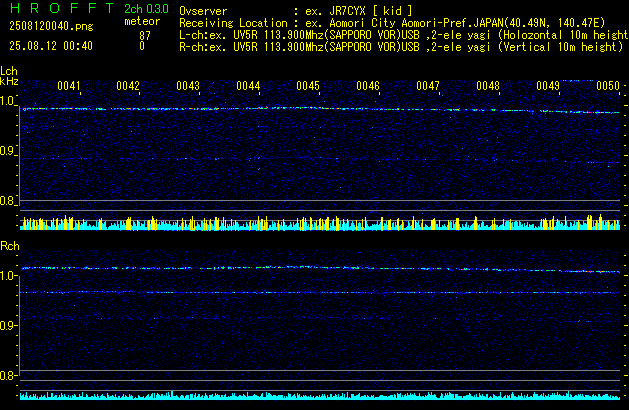Click the L-ch receiver description line
The width and height of the screenshot is (629, 410).
pyautogui.click(x=404, y=35)
